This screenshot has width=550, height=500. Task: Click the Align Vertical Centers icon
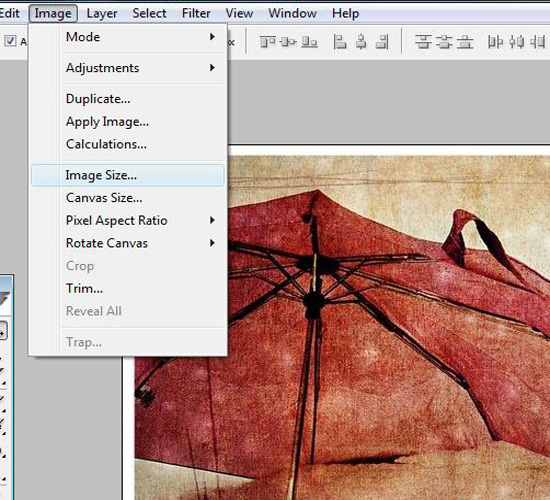click(288, 42)
